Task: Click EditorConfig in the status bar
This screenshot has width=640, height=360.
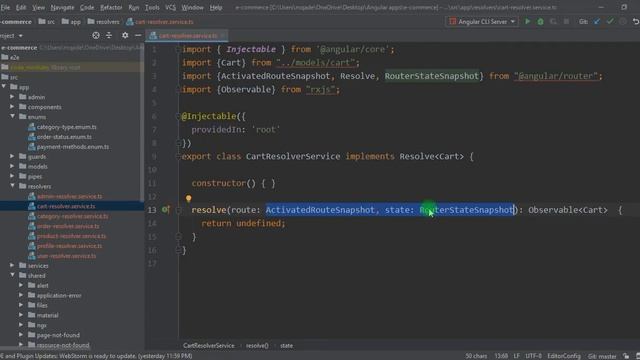Action: (x=564, y=356)
